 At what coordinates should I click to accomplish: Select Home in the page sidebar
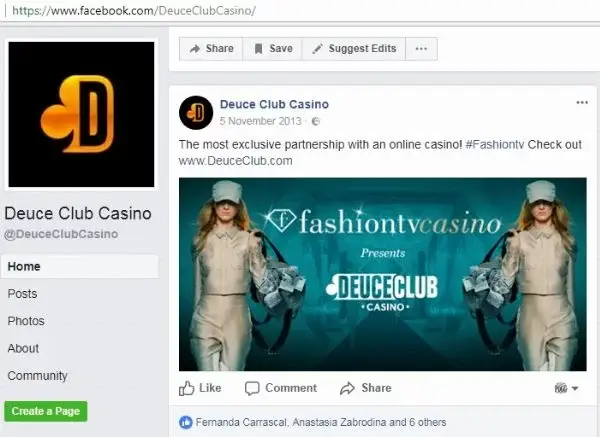tap(80, 266)
